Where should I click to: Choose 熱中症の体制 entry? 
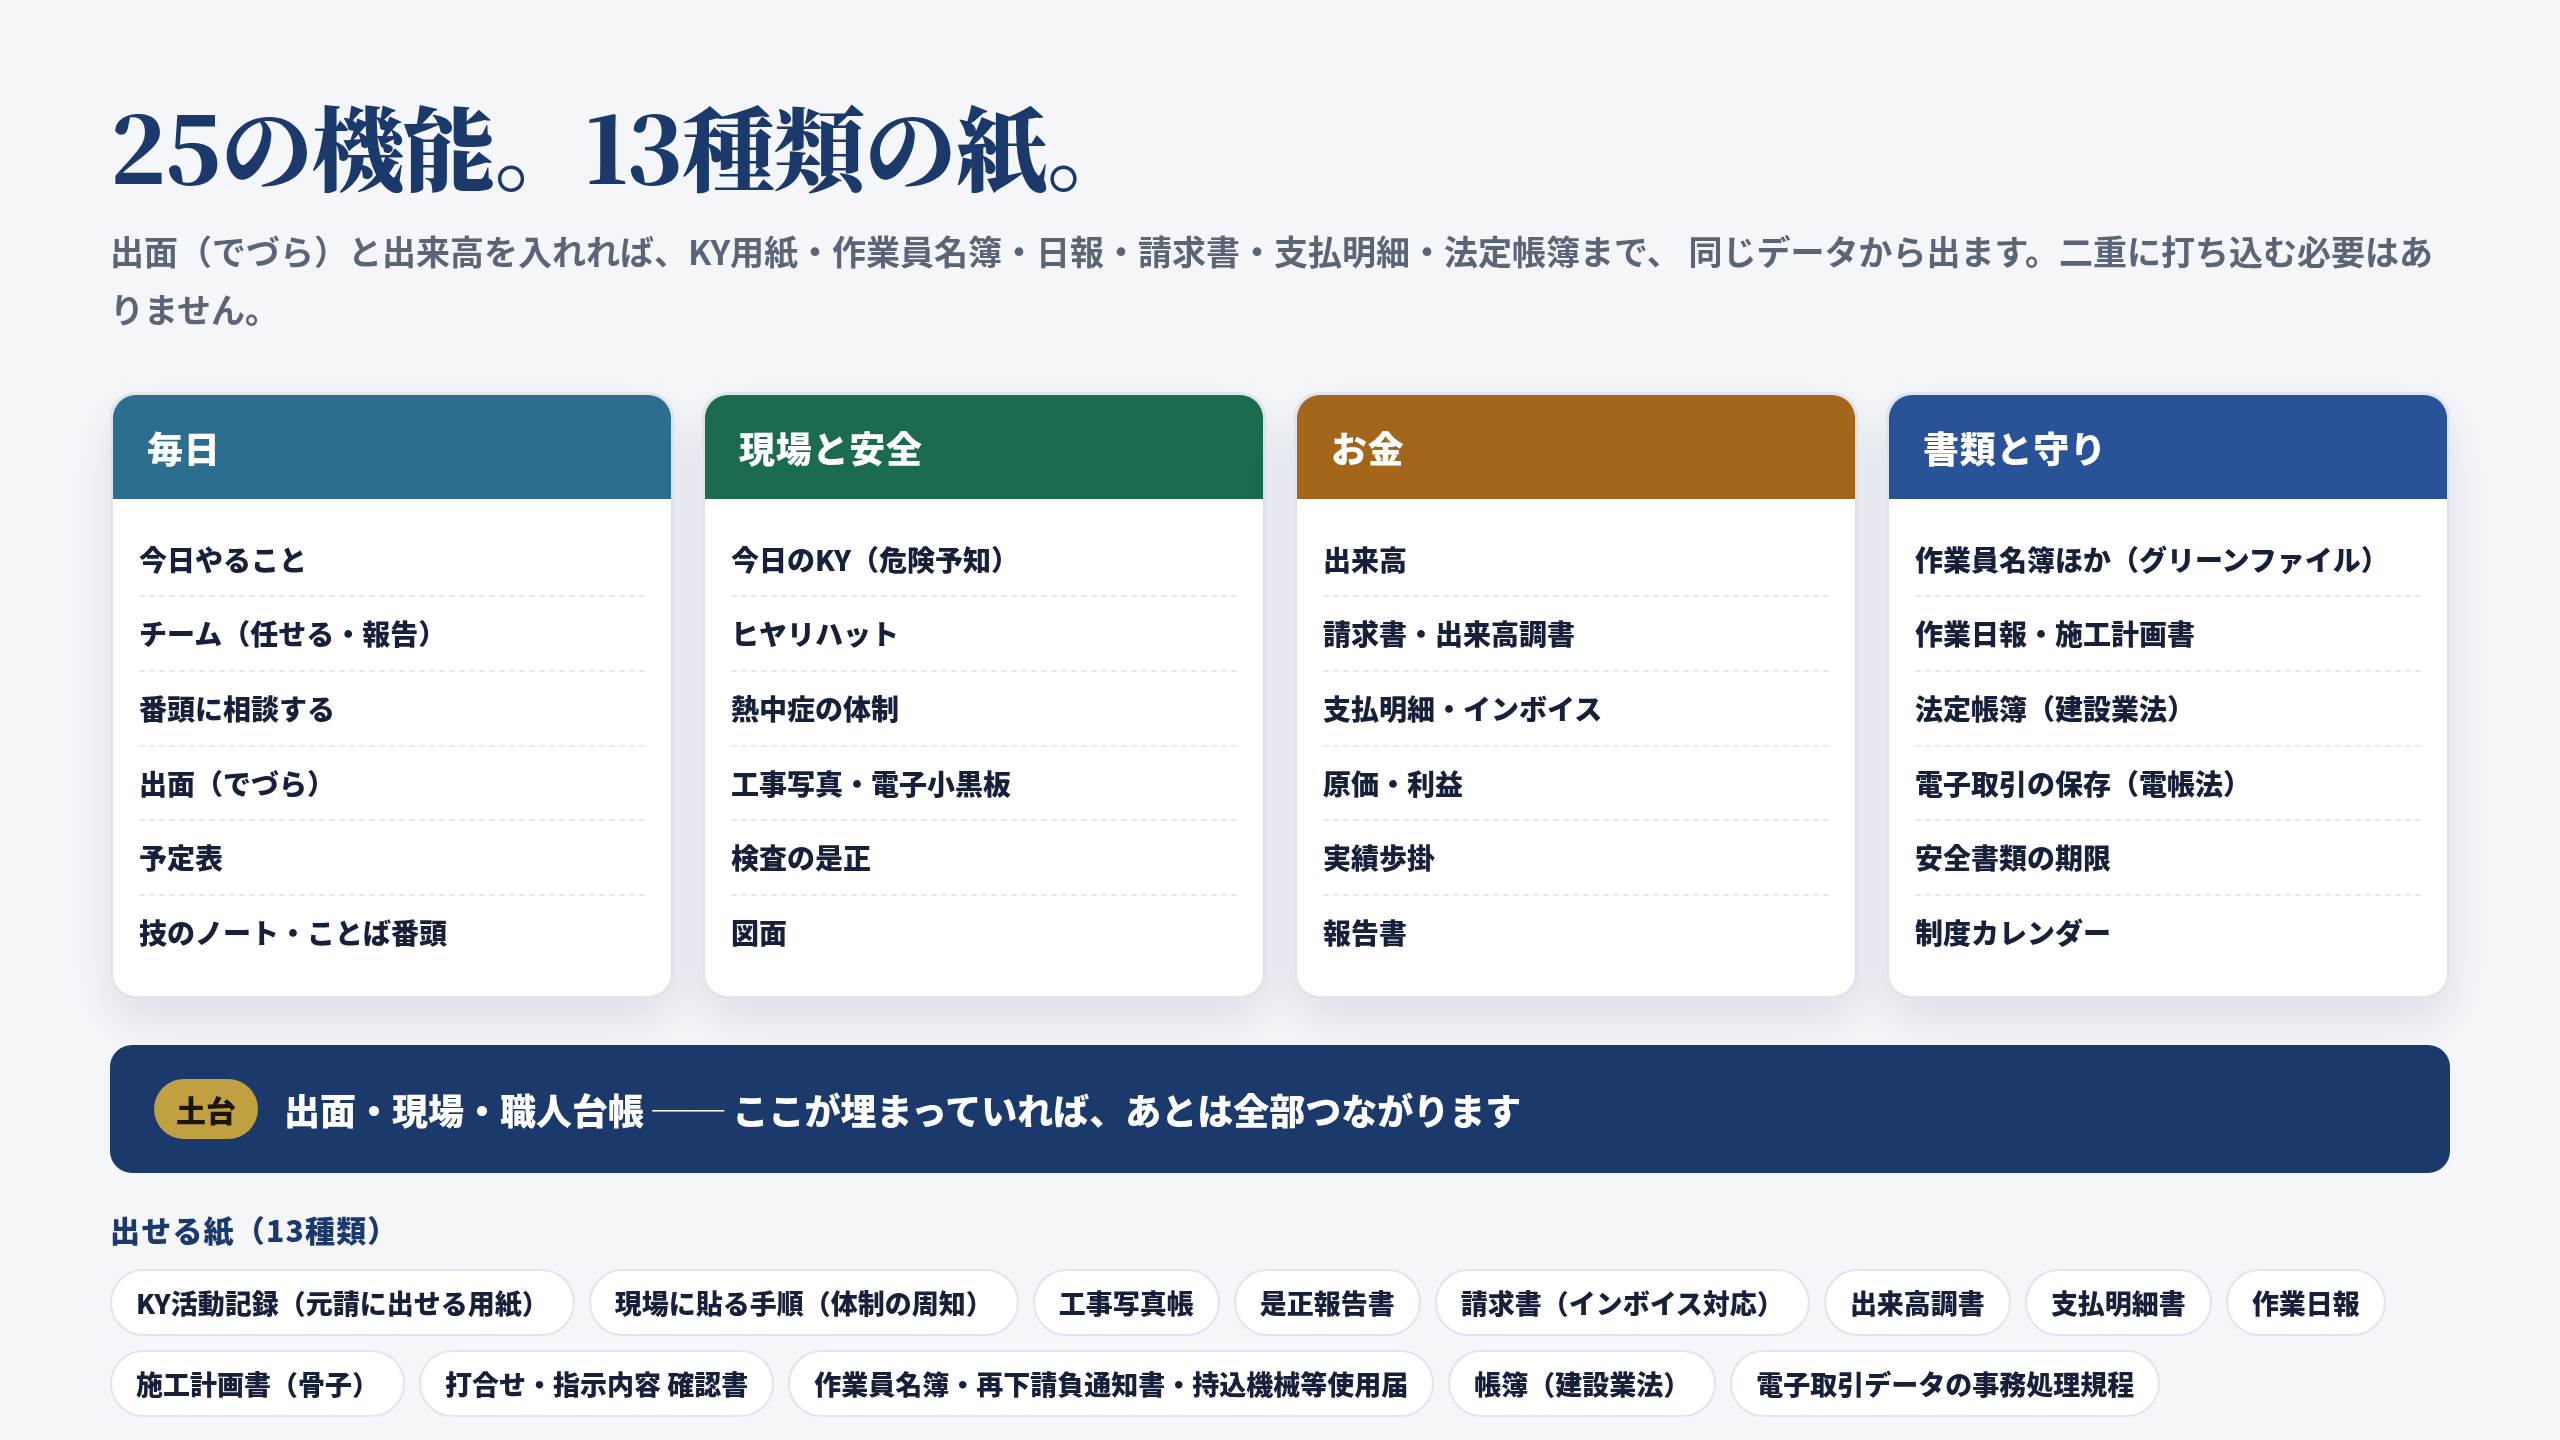pos(984,709)
